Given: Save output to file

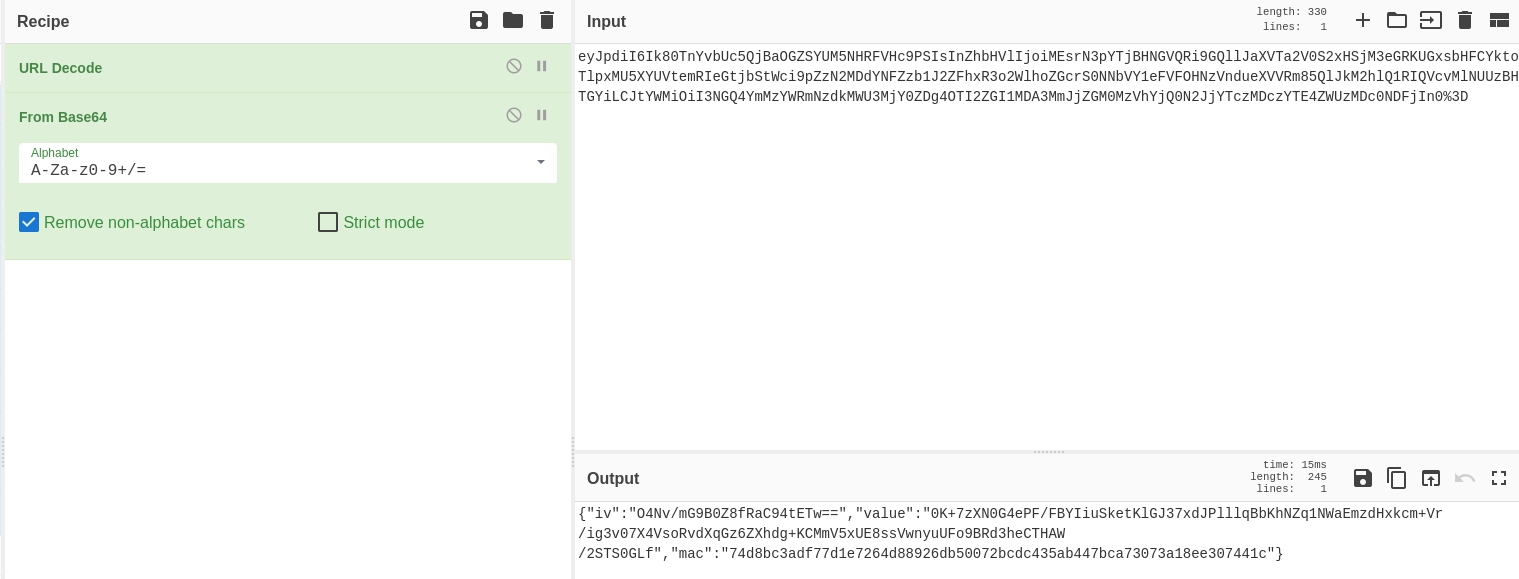Looking at the screenshot, I should [x=1363, y=478].
